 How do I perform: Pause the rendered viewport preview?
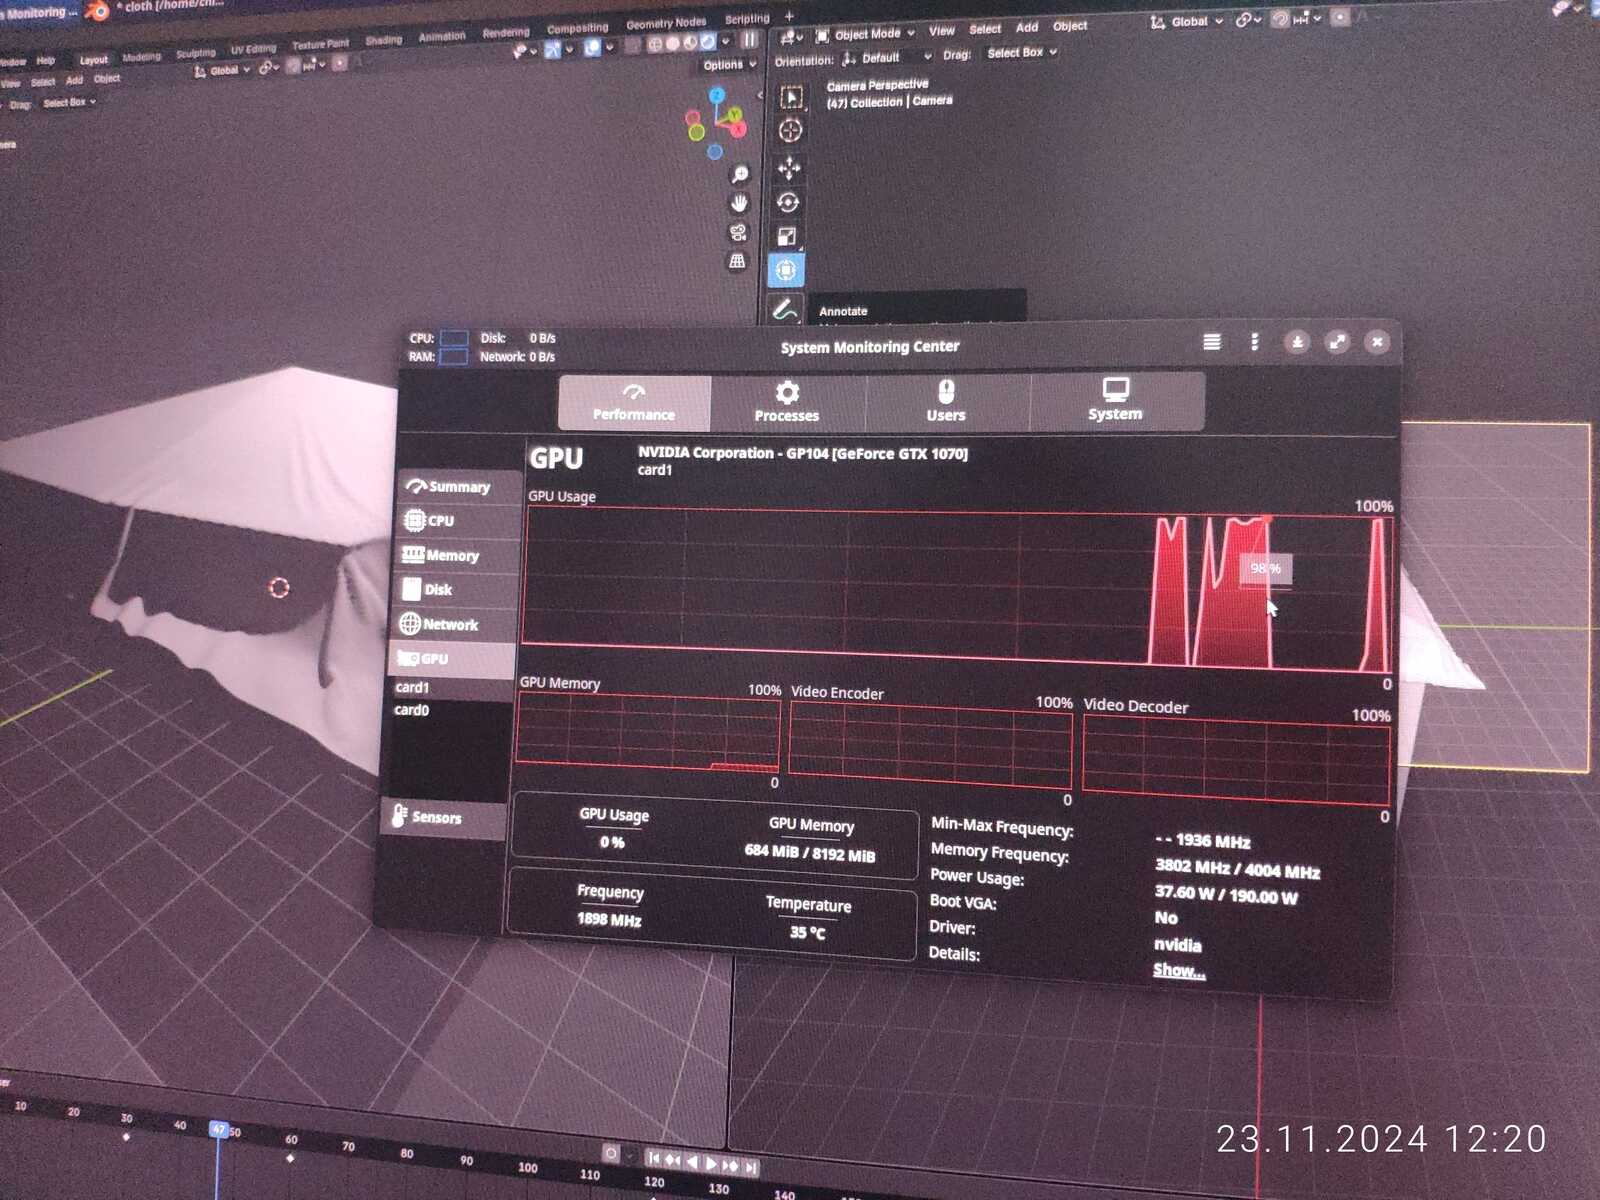click(749, 40)
